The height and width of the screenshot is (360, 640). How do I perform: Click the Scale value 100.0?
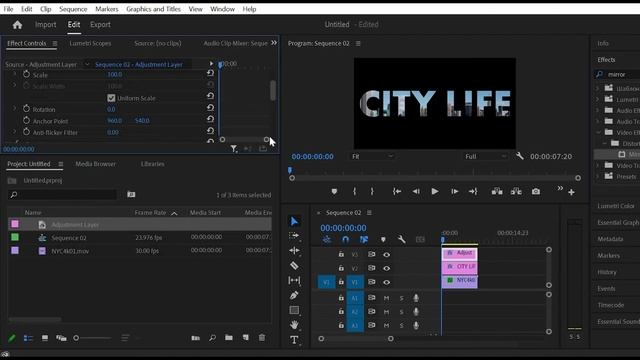pyautogui.click(x=115, y=74)
